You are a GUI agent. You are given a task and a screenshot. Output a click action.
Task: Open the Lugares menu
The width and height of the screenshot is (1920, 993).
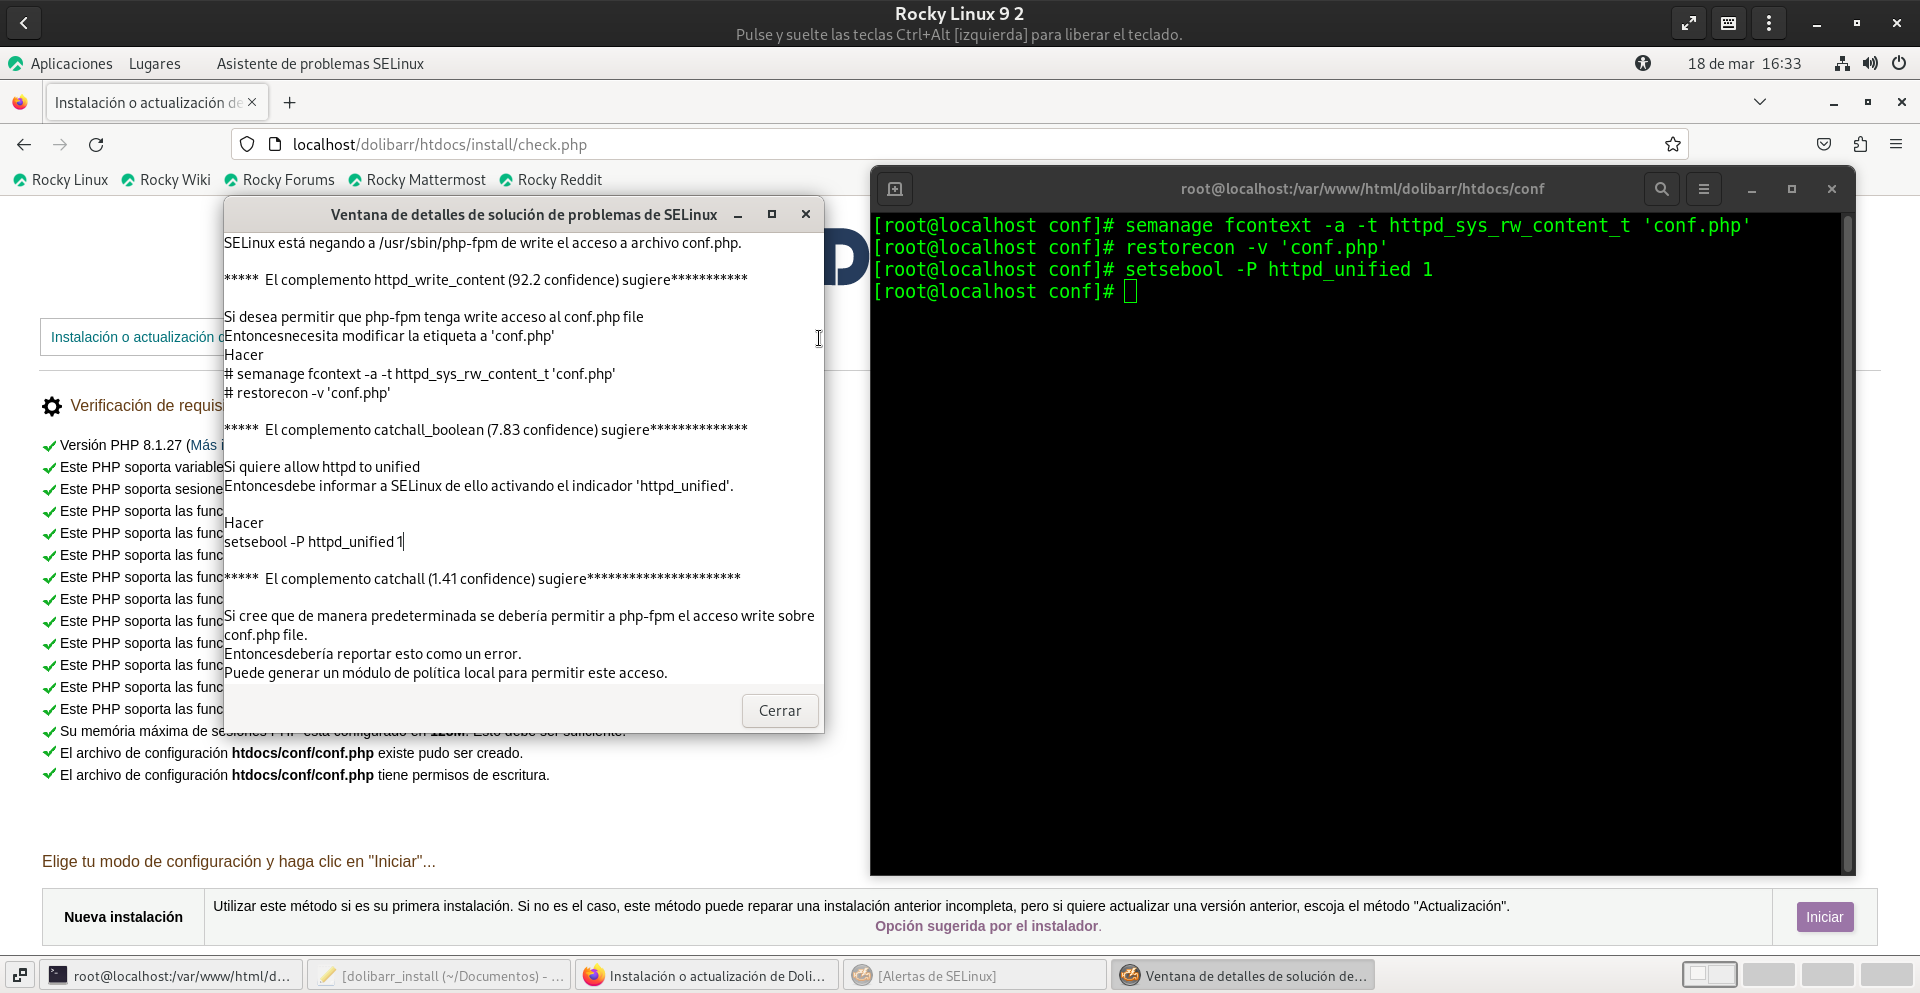click(x=155, y=64)
